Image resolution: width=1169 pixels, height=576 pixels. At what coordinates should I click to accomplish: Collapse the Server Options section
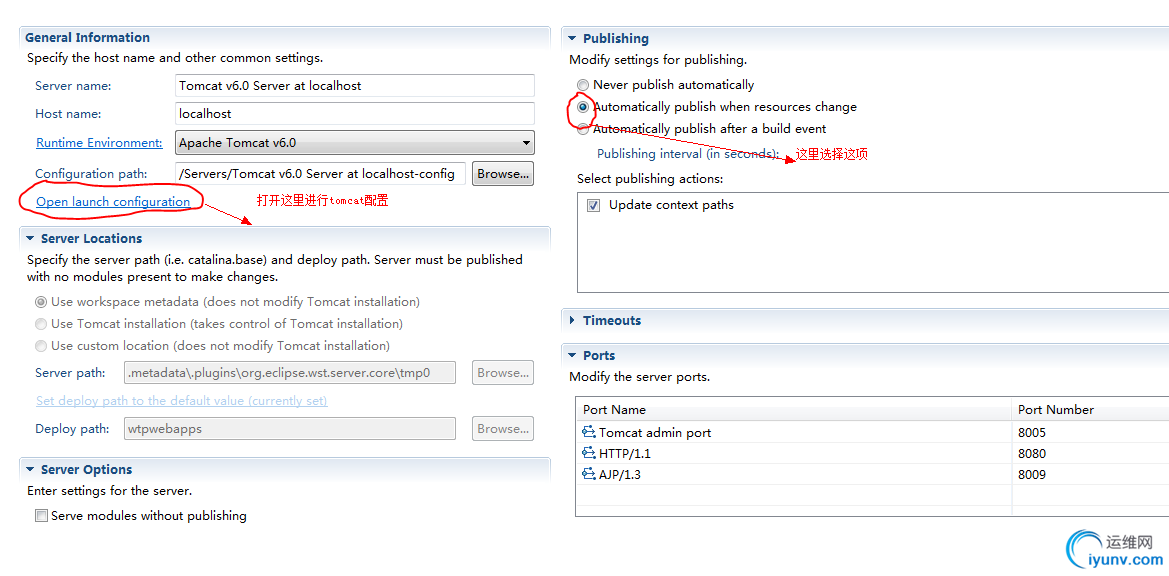click(x=31, y=469)
